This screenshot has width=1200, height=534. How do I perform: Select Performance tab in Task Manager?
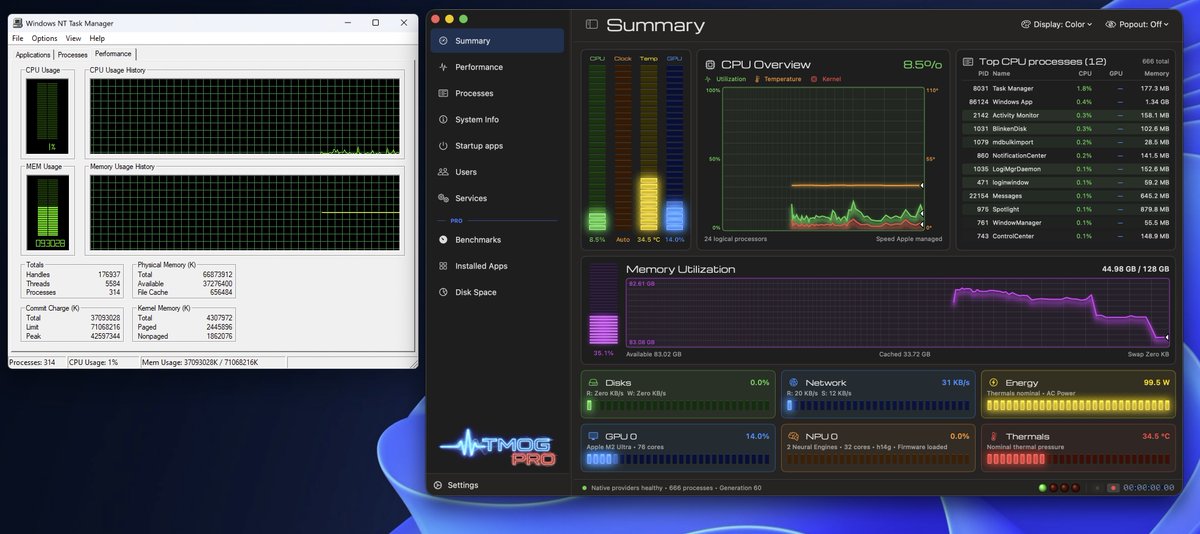[113, 54]
